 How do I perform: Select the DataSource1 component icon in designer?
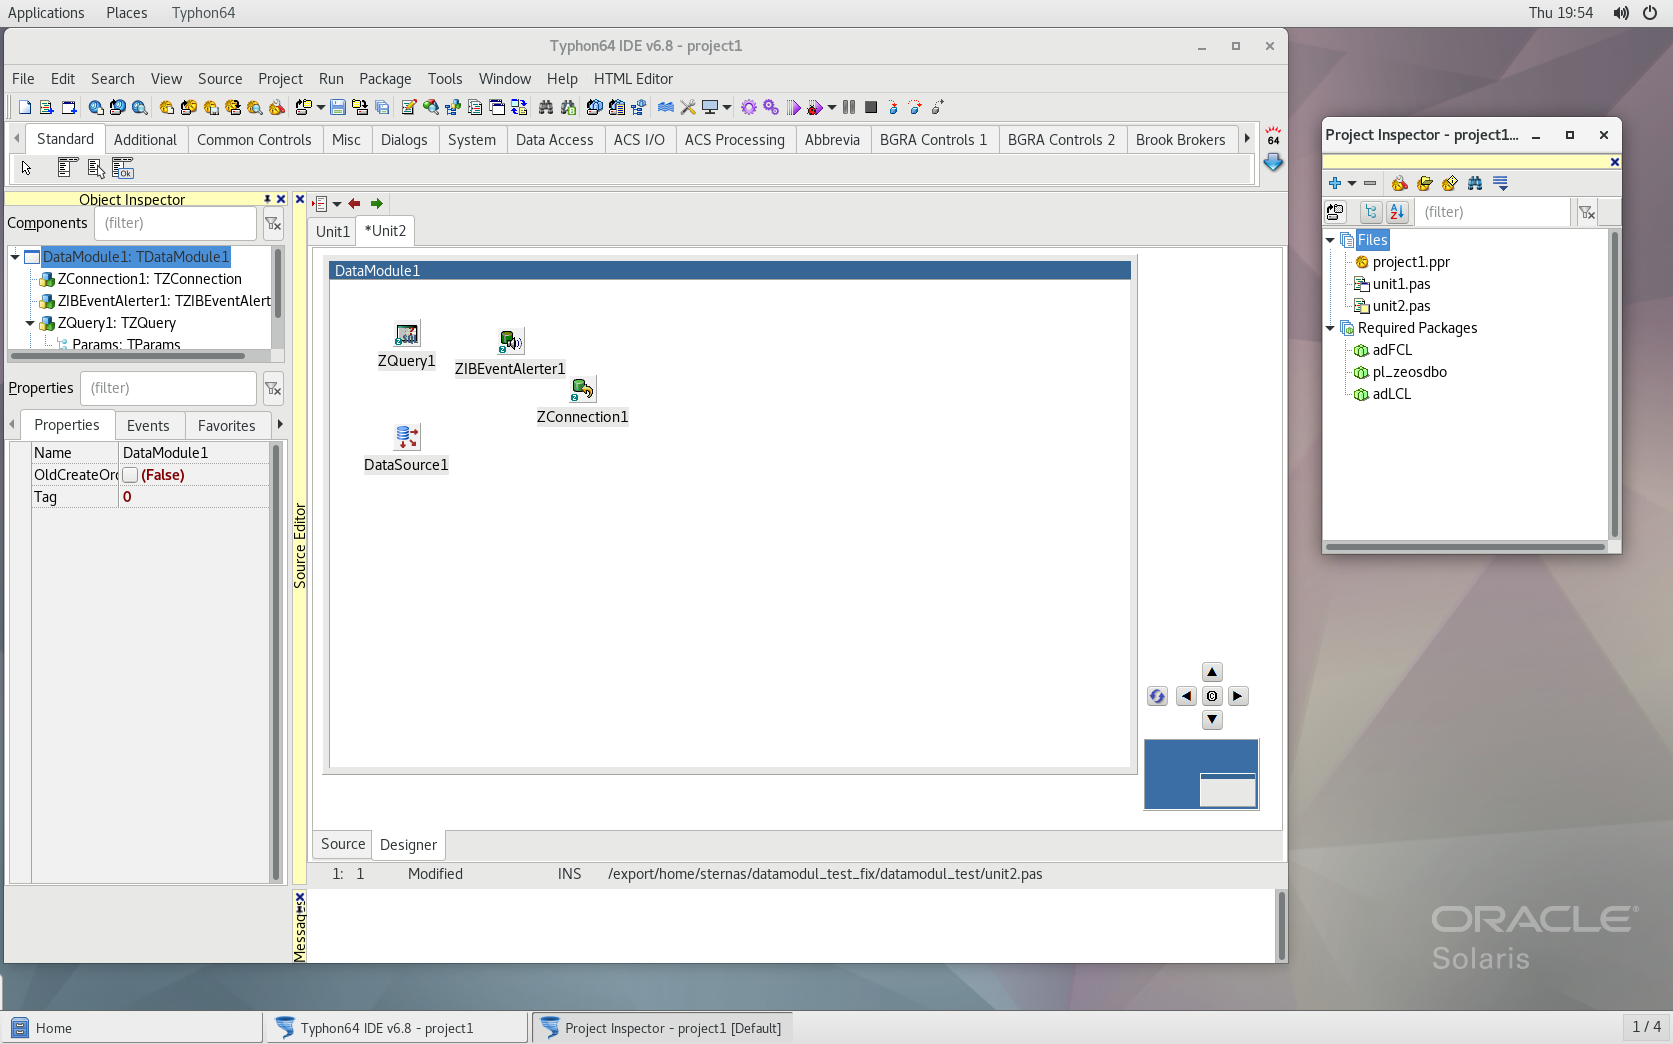point(407,437)
